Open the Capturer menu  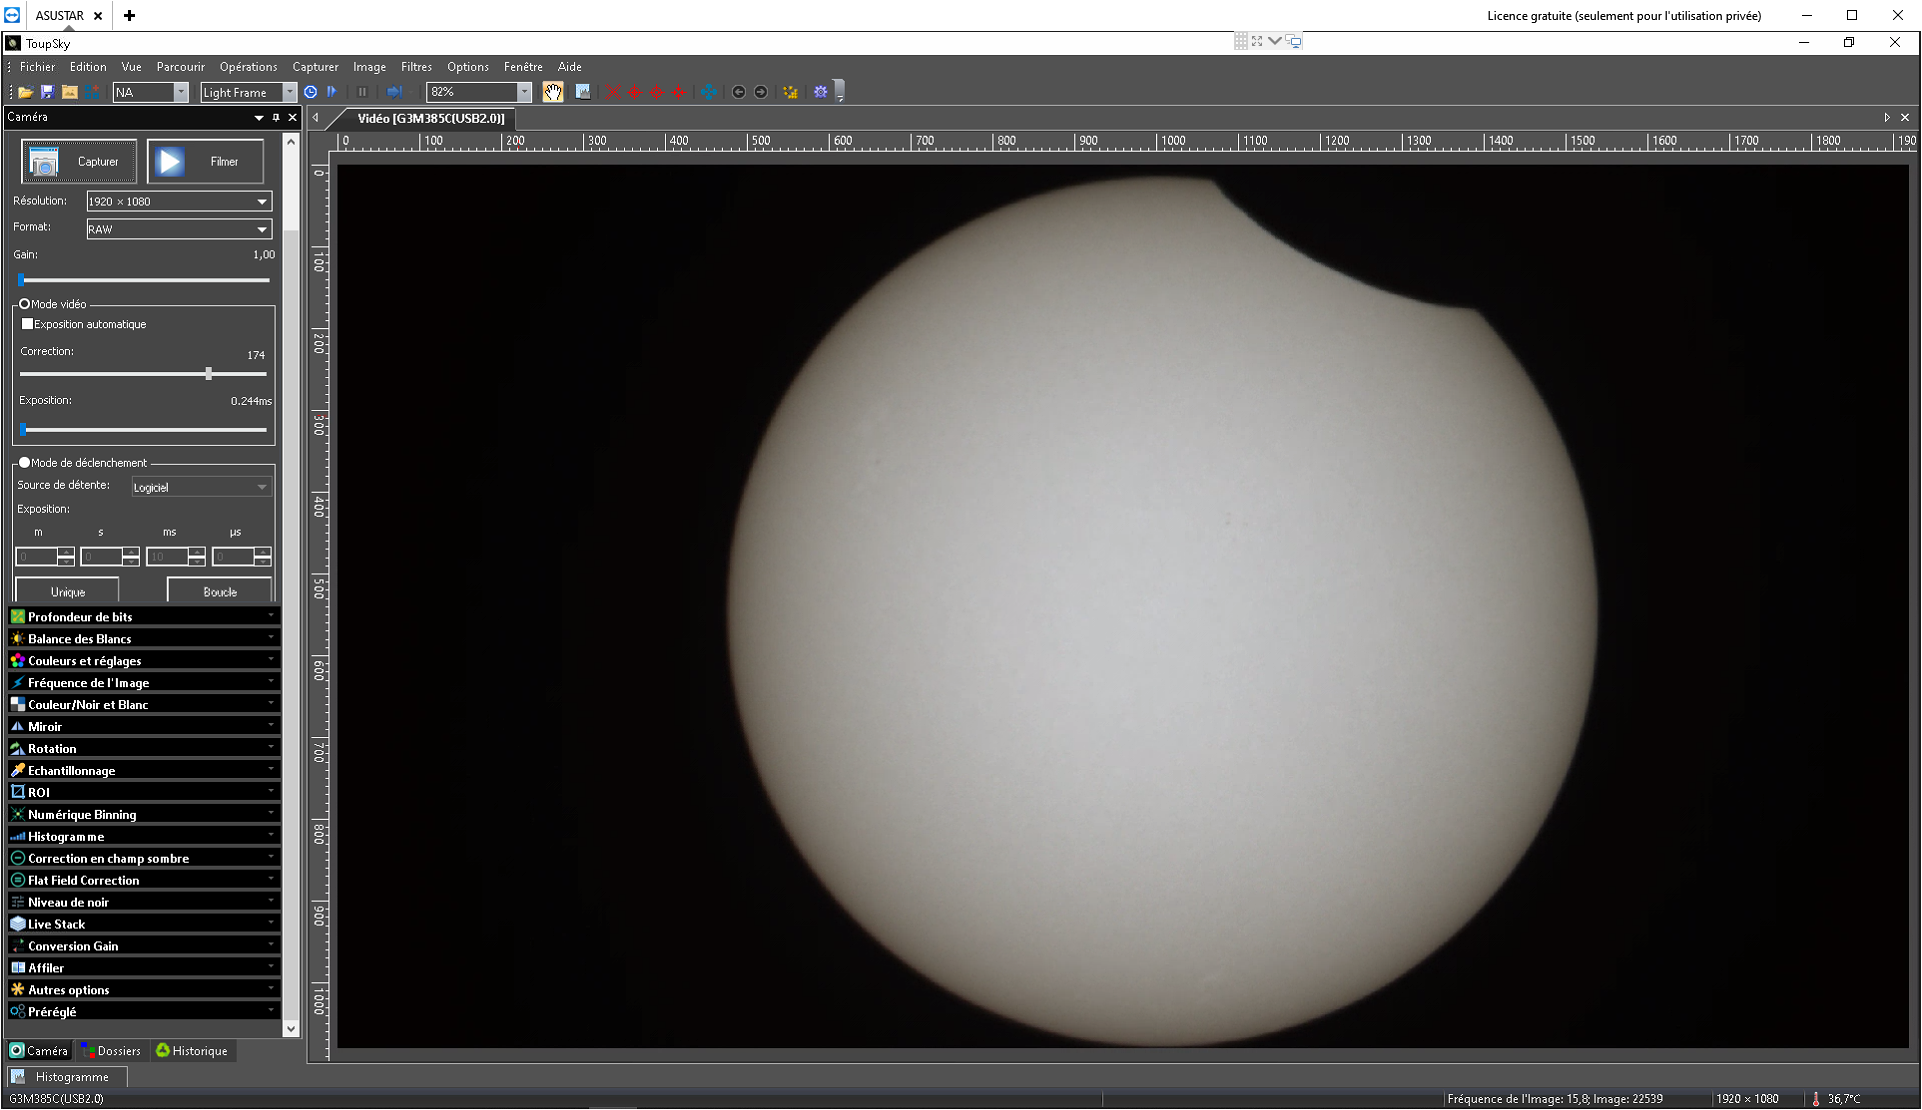[315, 67]
